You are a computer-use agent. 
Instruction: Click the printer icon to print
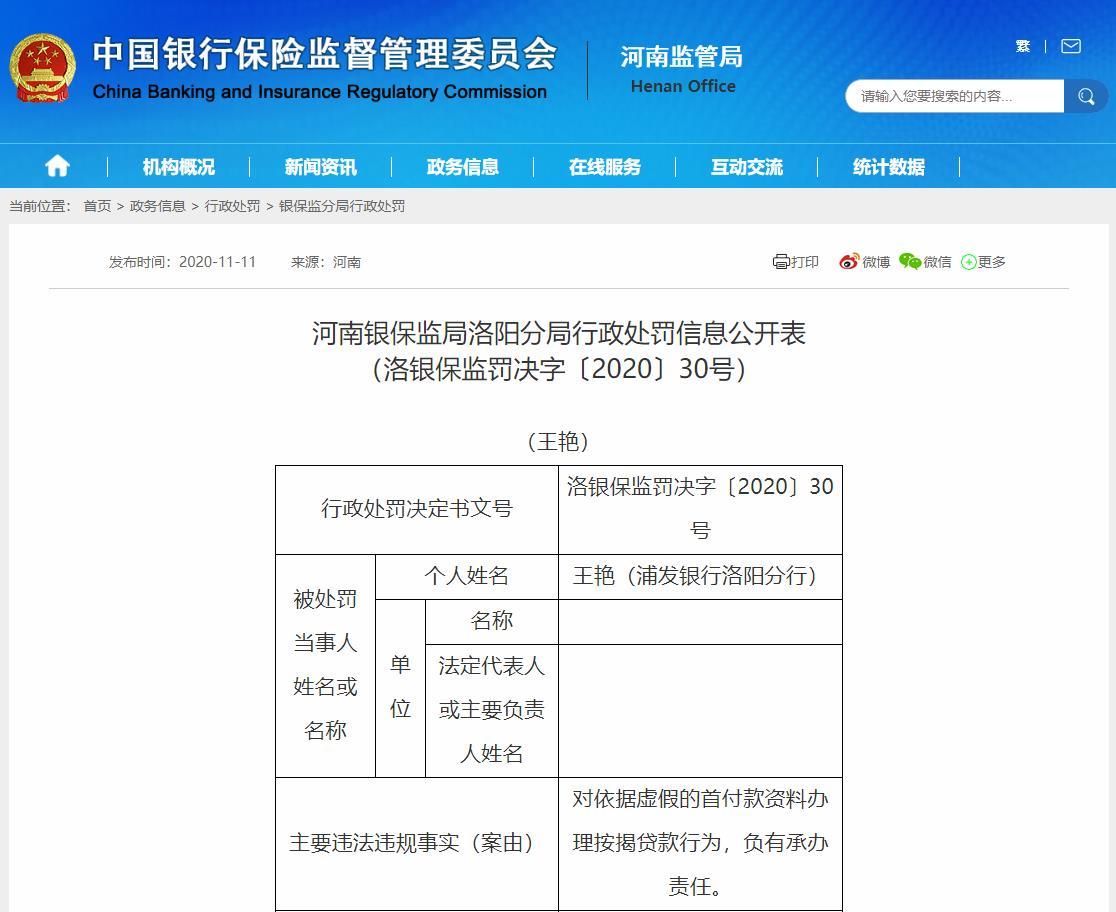[x=781, y=262]
